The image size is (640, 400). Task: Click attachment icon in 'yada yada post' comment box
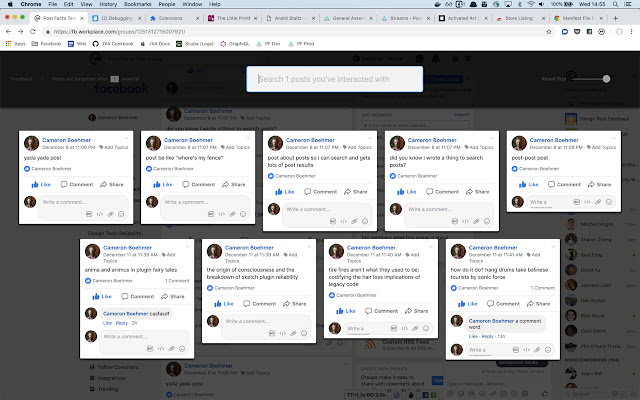point(110,214)
